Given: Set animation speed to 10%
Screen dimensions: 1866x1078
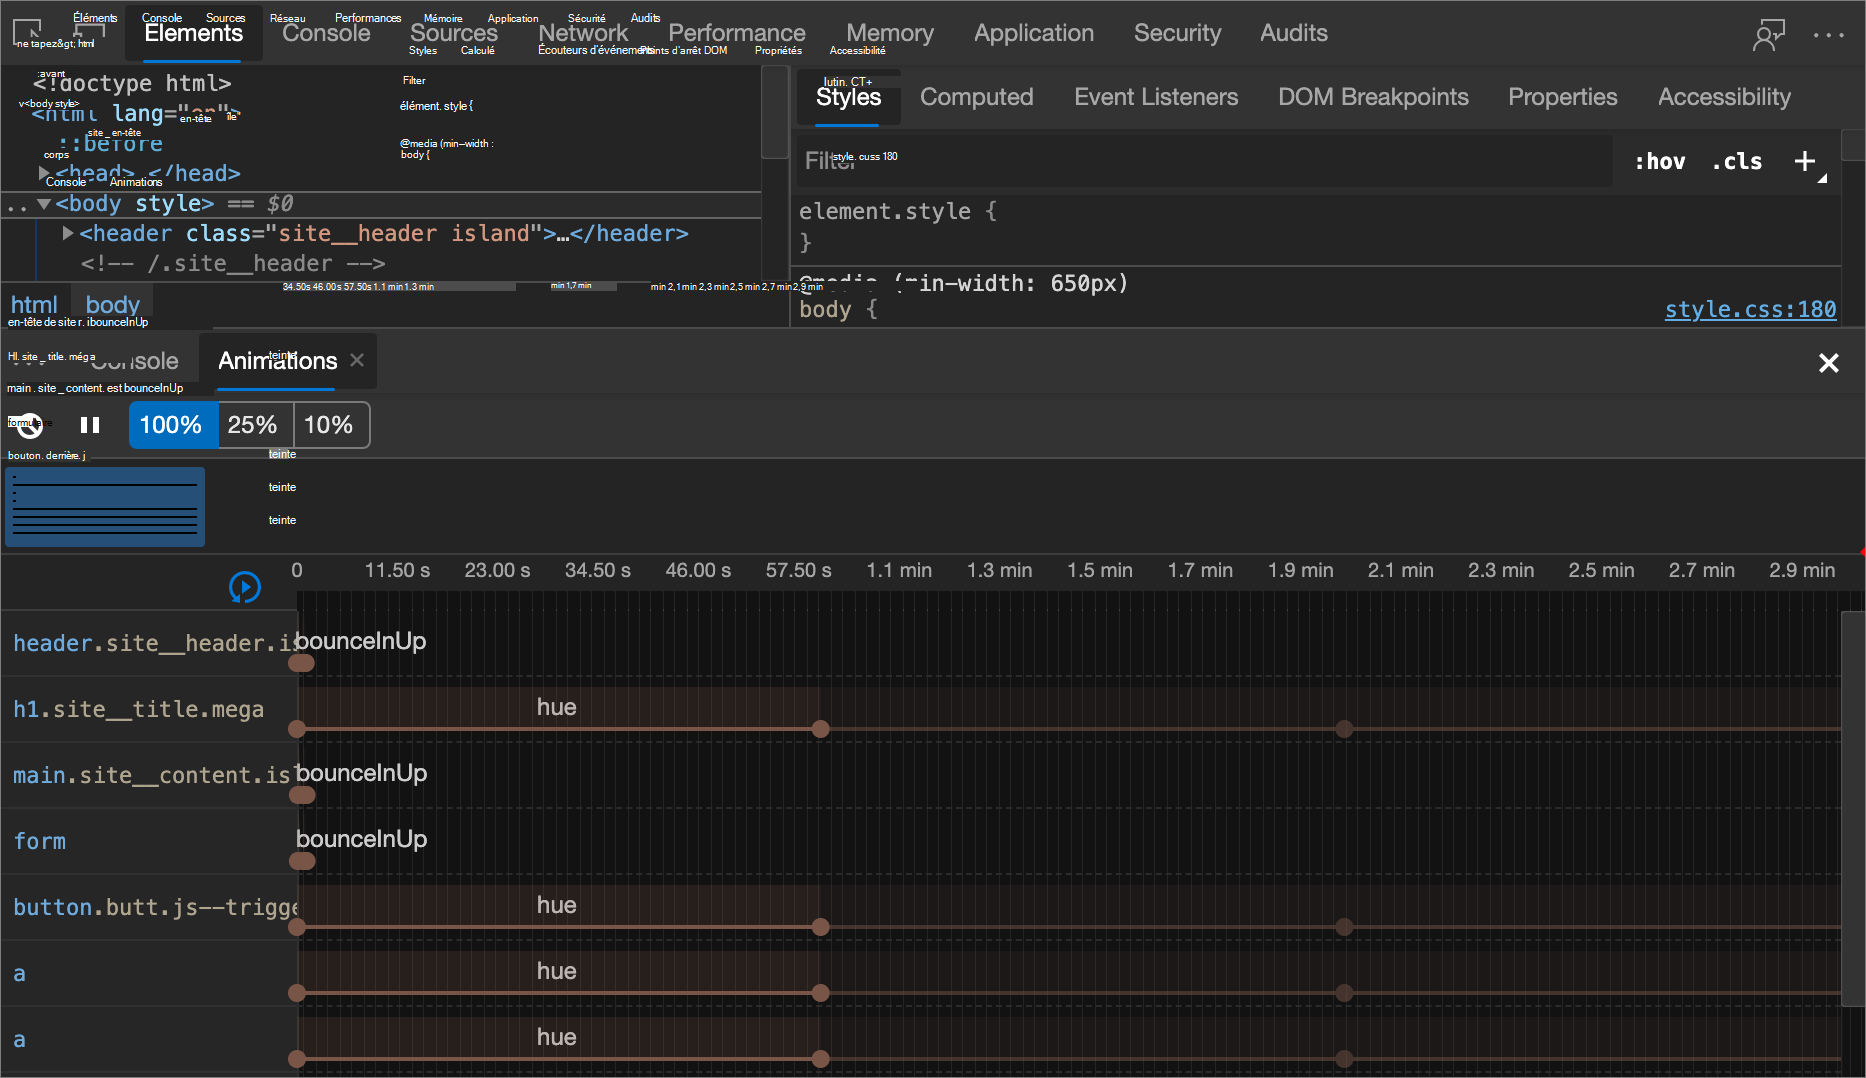Looking at the screenshot, I should (328, 425).
